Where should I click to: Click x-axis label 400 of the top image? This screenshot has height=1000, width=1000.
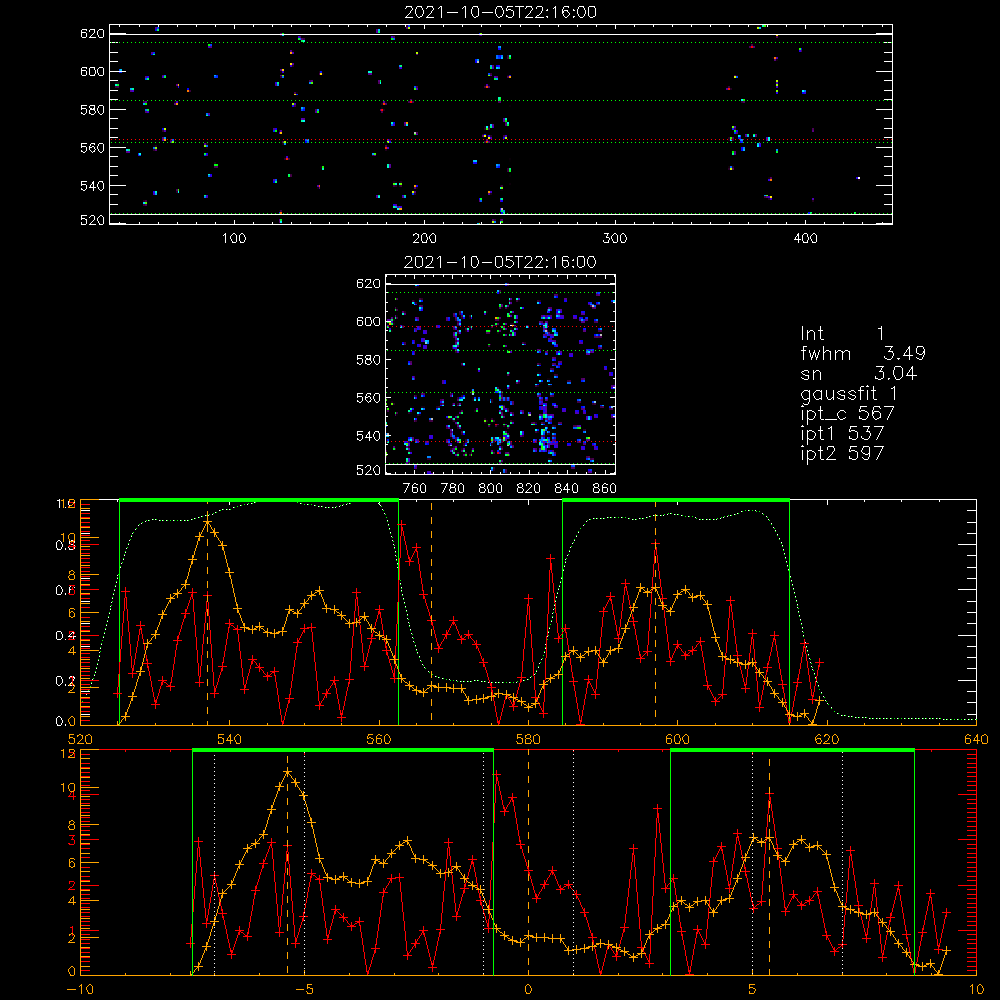point(805,239)
